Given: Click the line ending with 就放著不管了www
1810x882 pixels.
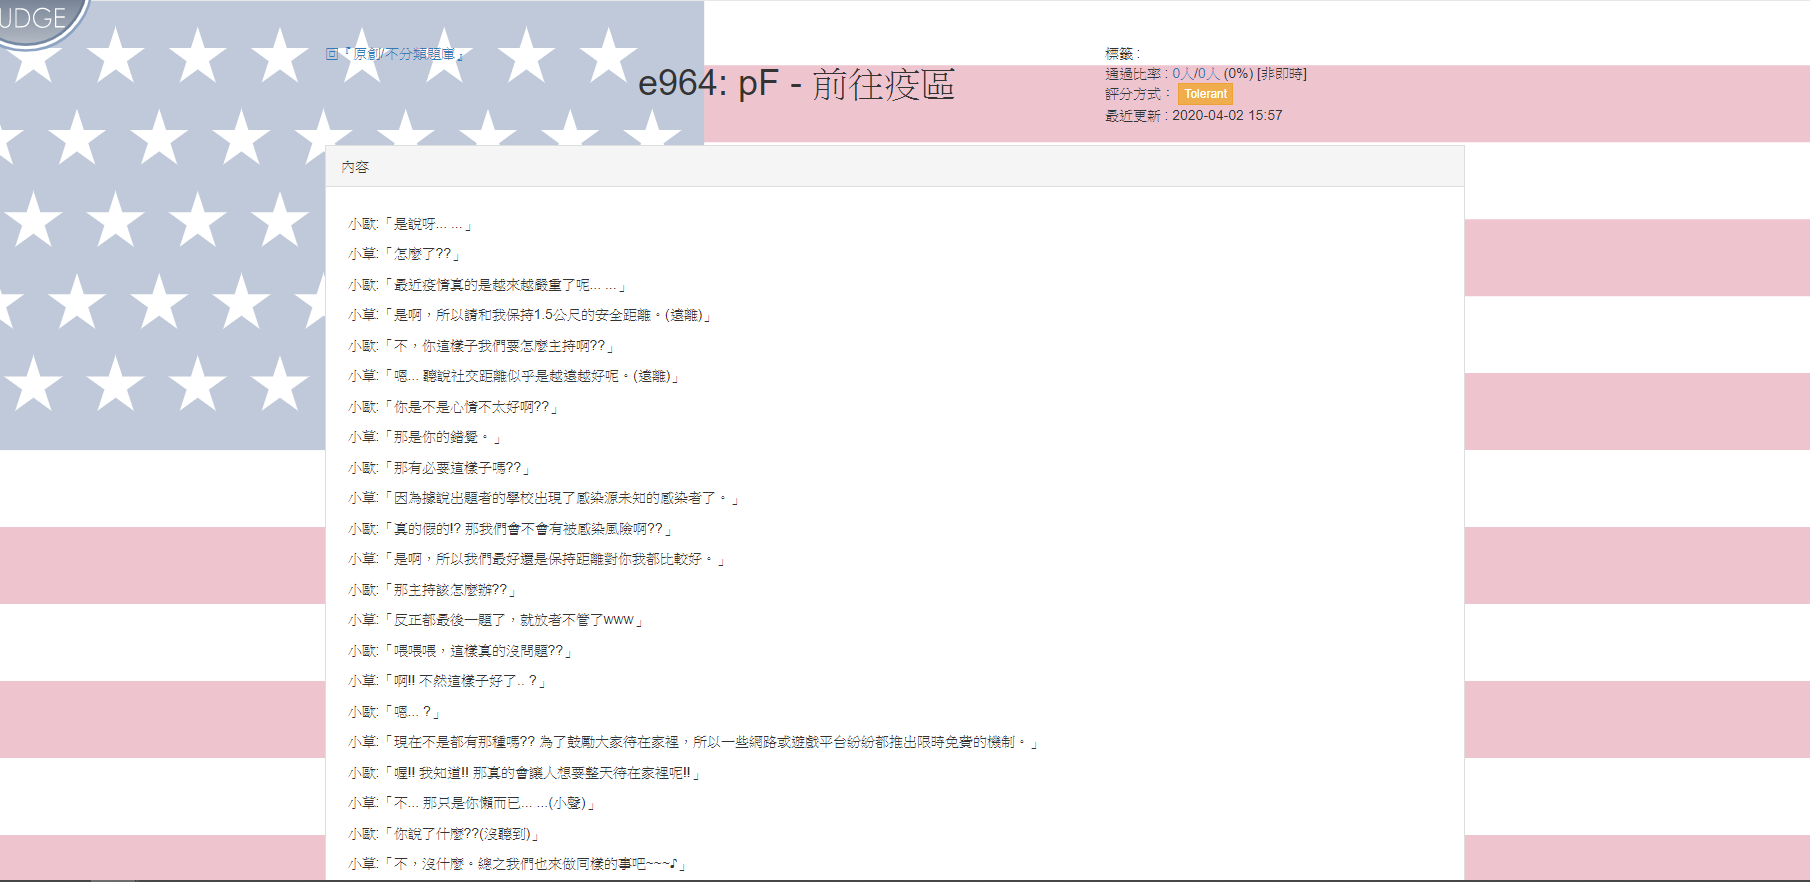Looking at the screenshot, I should coord(496,620).
